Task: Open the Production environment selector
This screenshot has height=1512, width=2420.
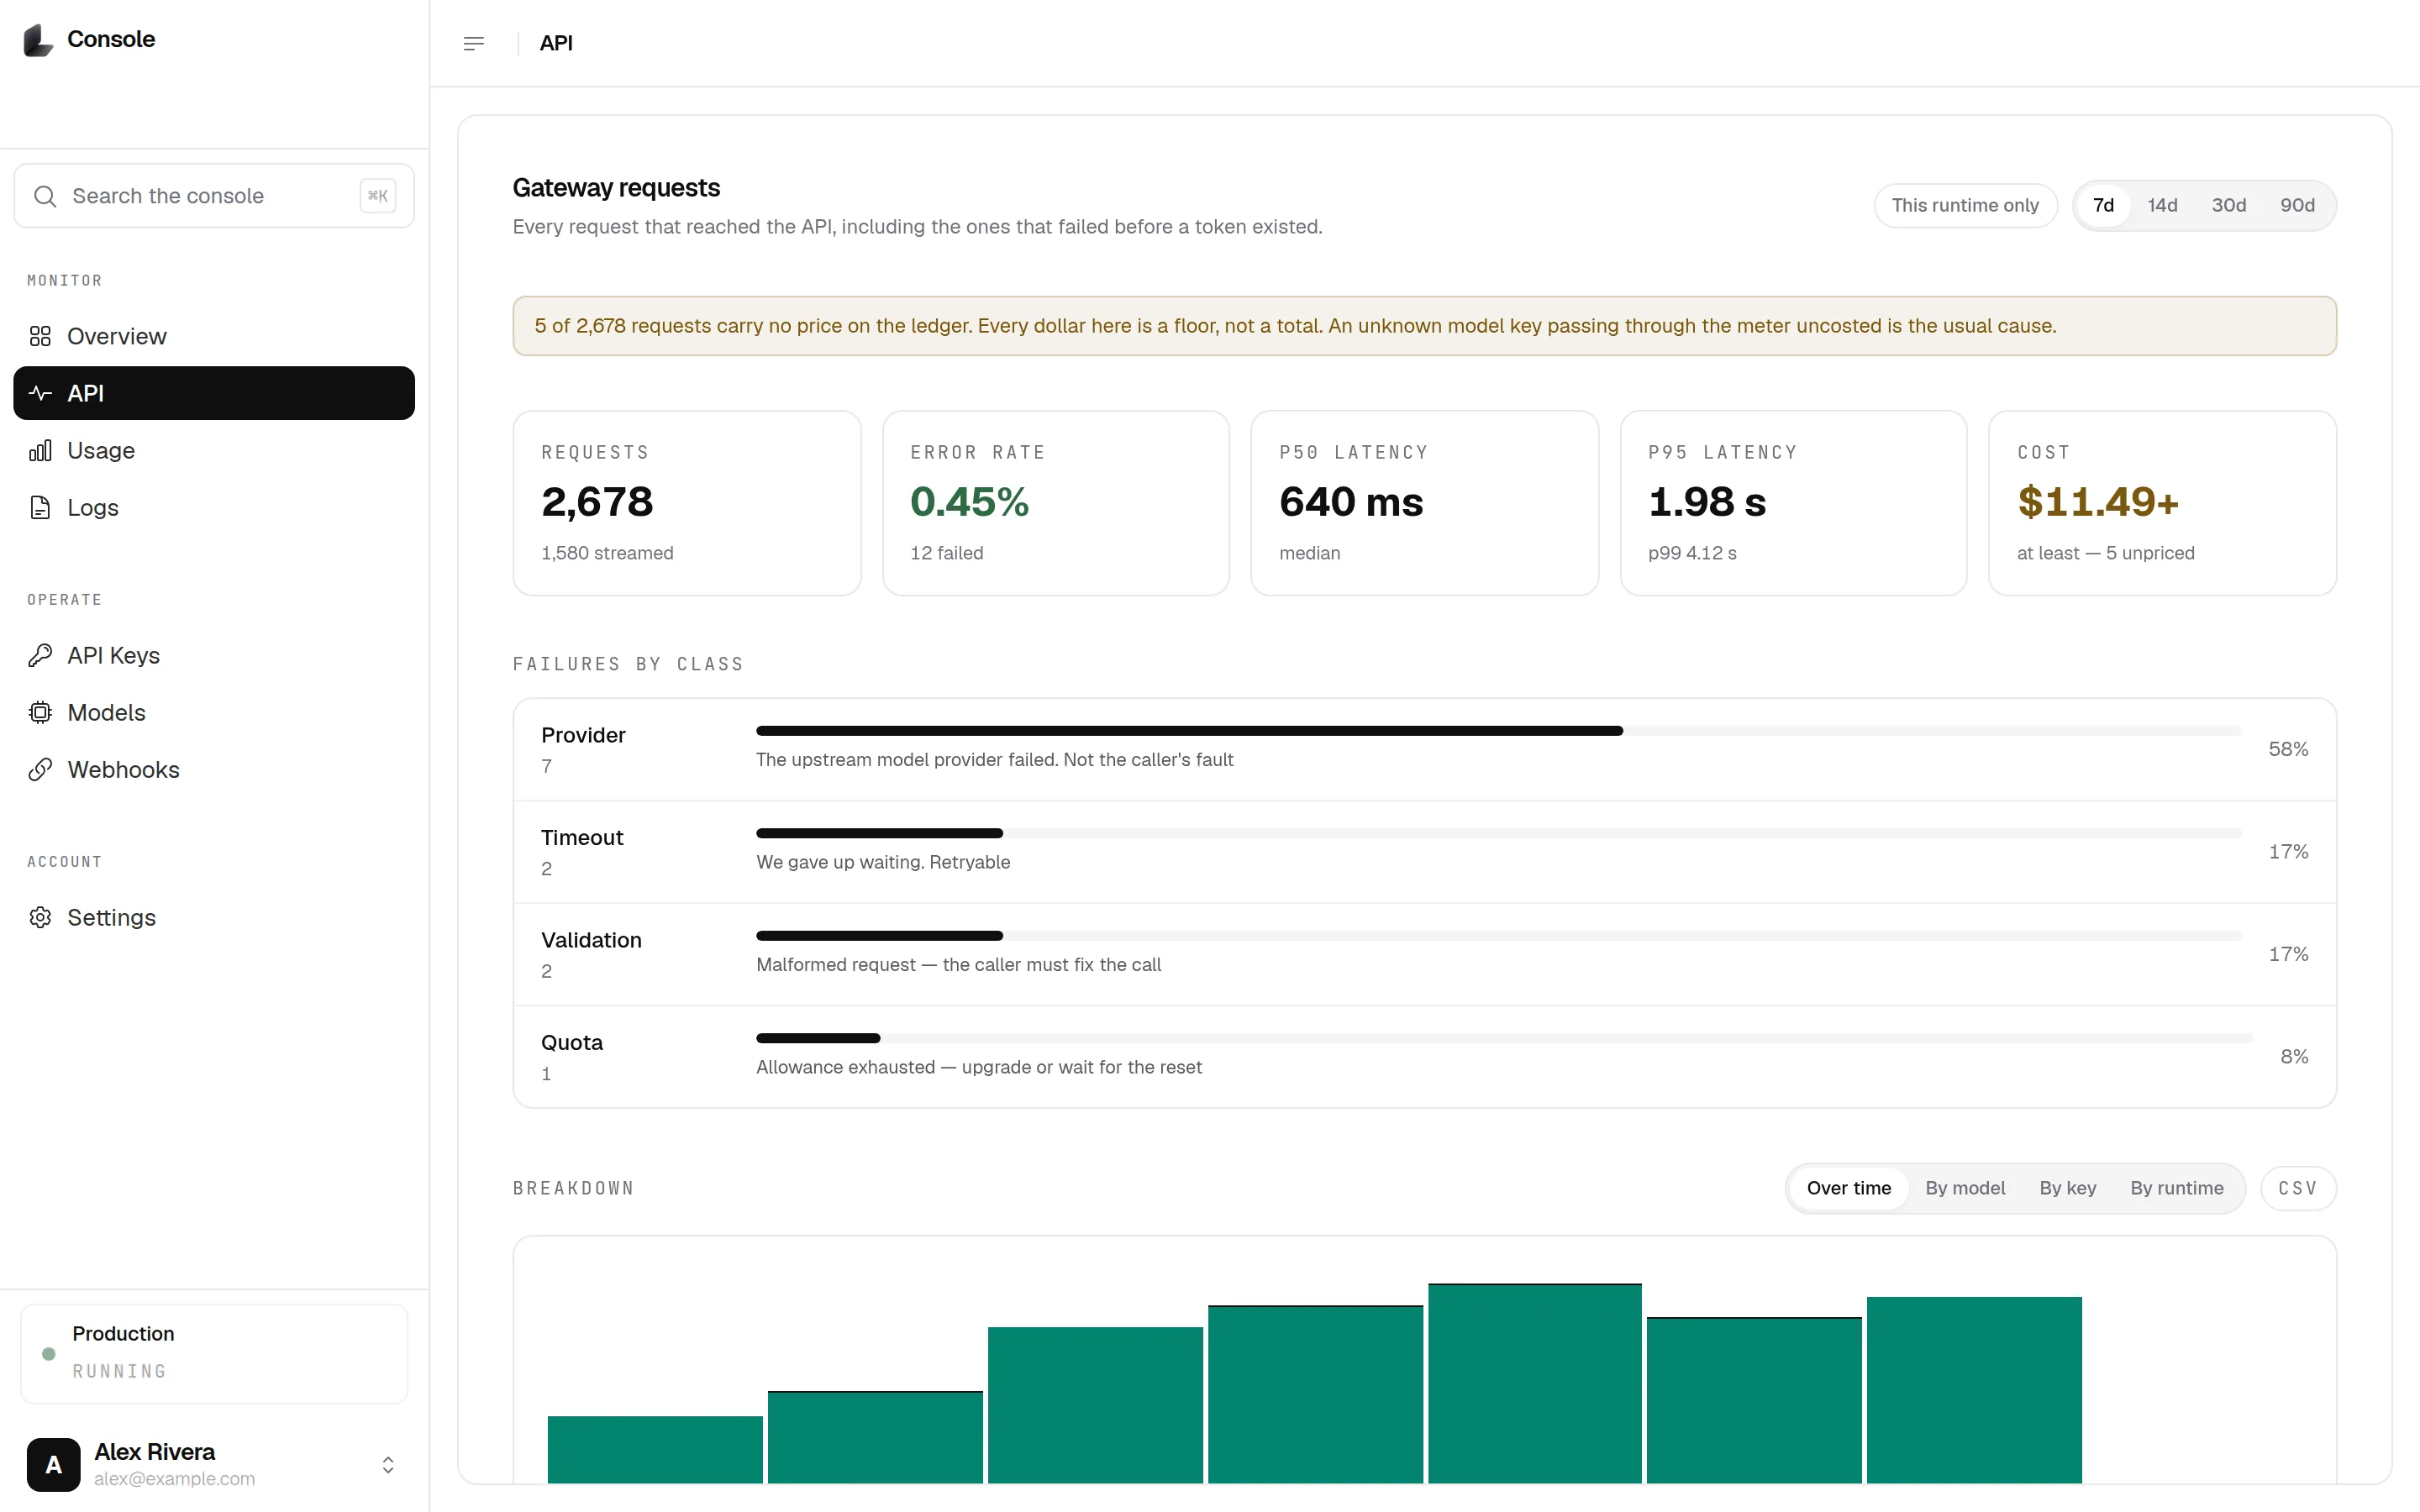Action: click(214, 1353)
